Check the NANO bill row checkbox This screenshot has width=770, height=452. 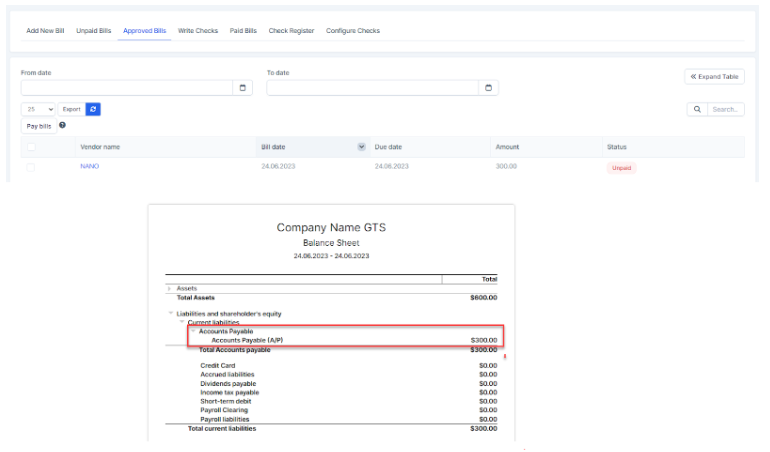pos(30,168)
